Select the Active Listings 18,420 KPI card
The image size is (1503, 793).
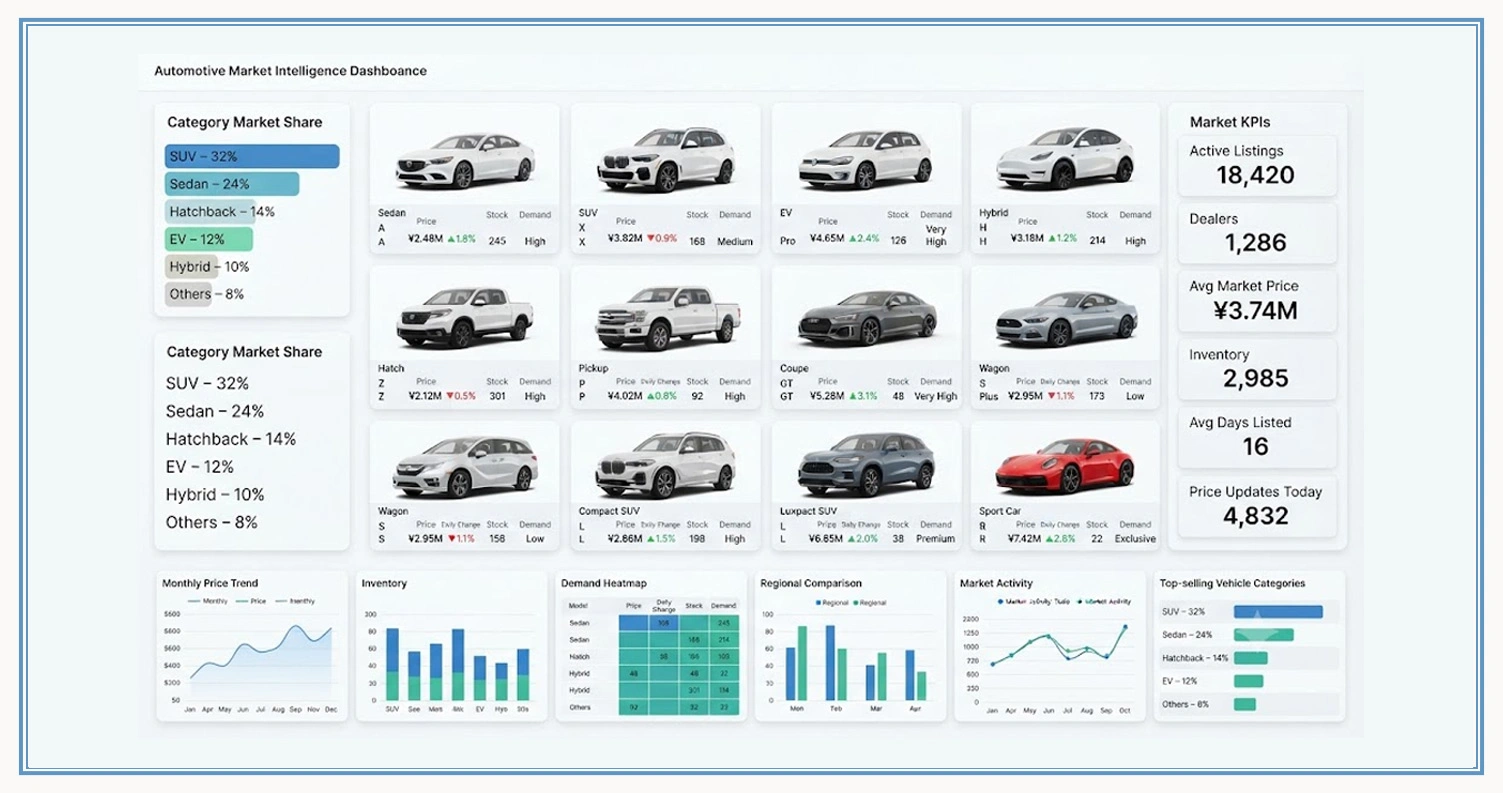tap(1256, 165)
